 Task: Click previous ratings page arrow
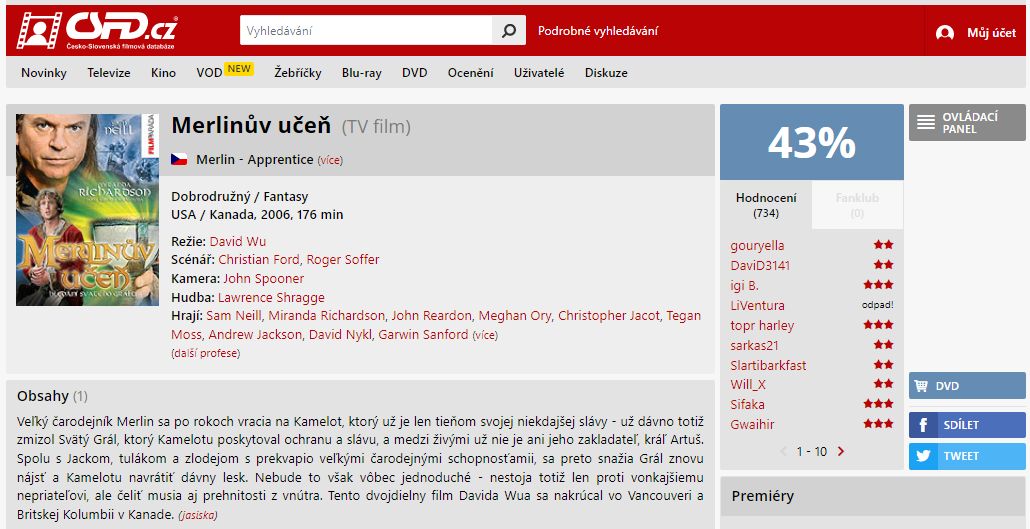(x=783, y=451)
